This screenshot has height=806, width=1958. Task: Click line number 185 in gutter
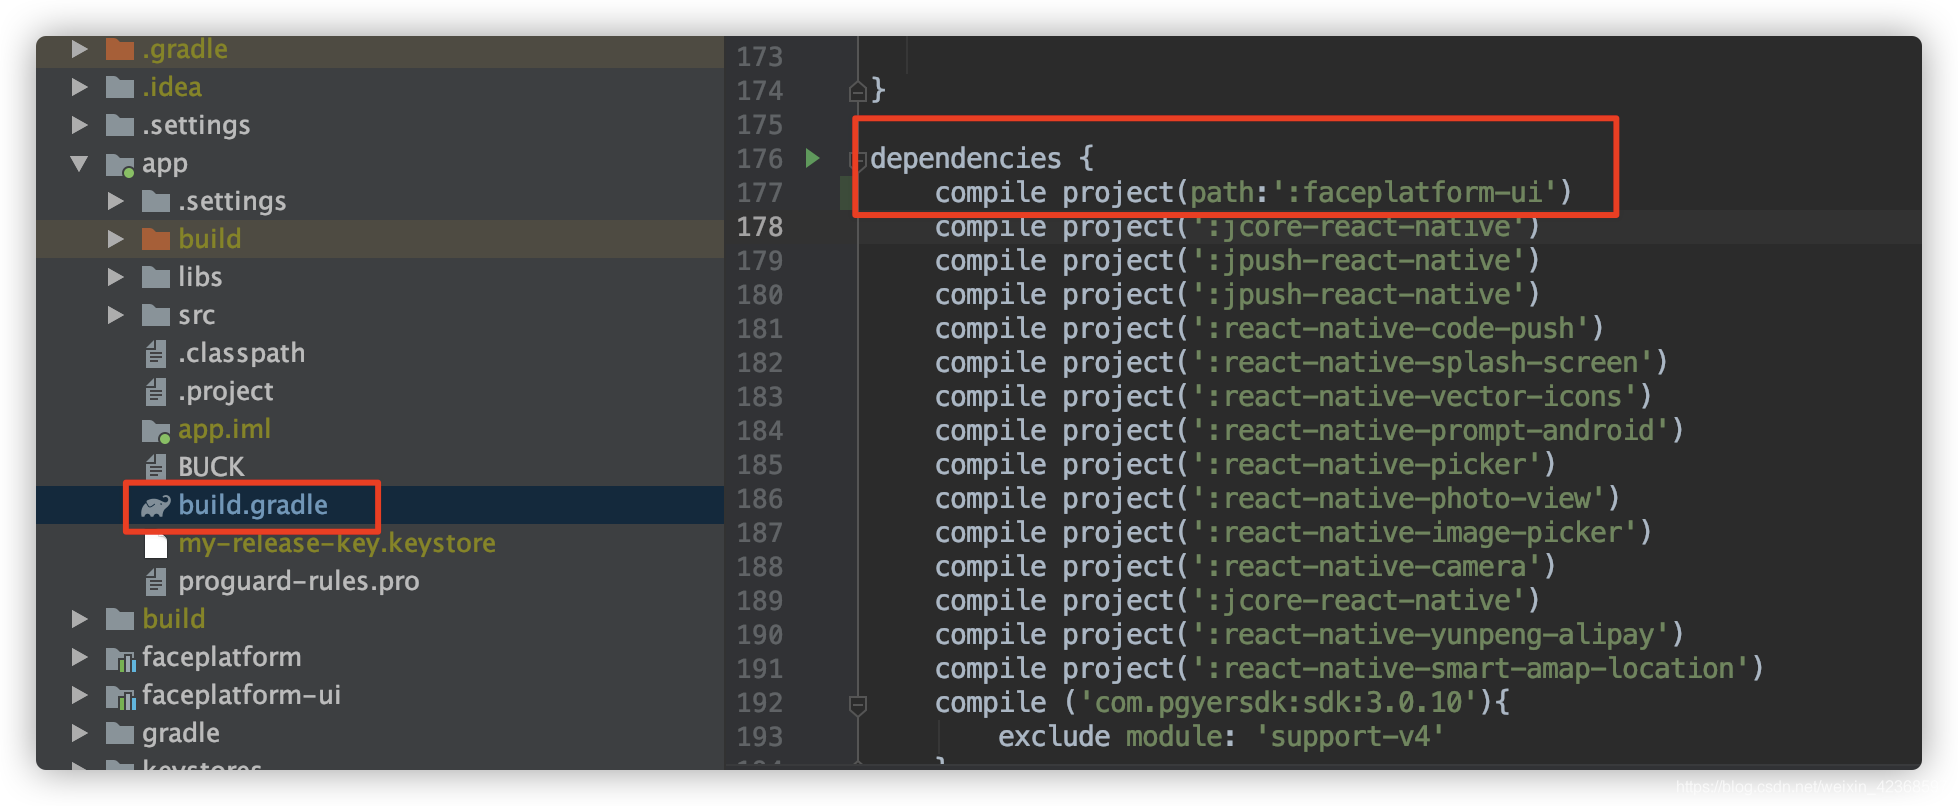click(760, 465)
